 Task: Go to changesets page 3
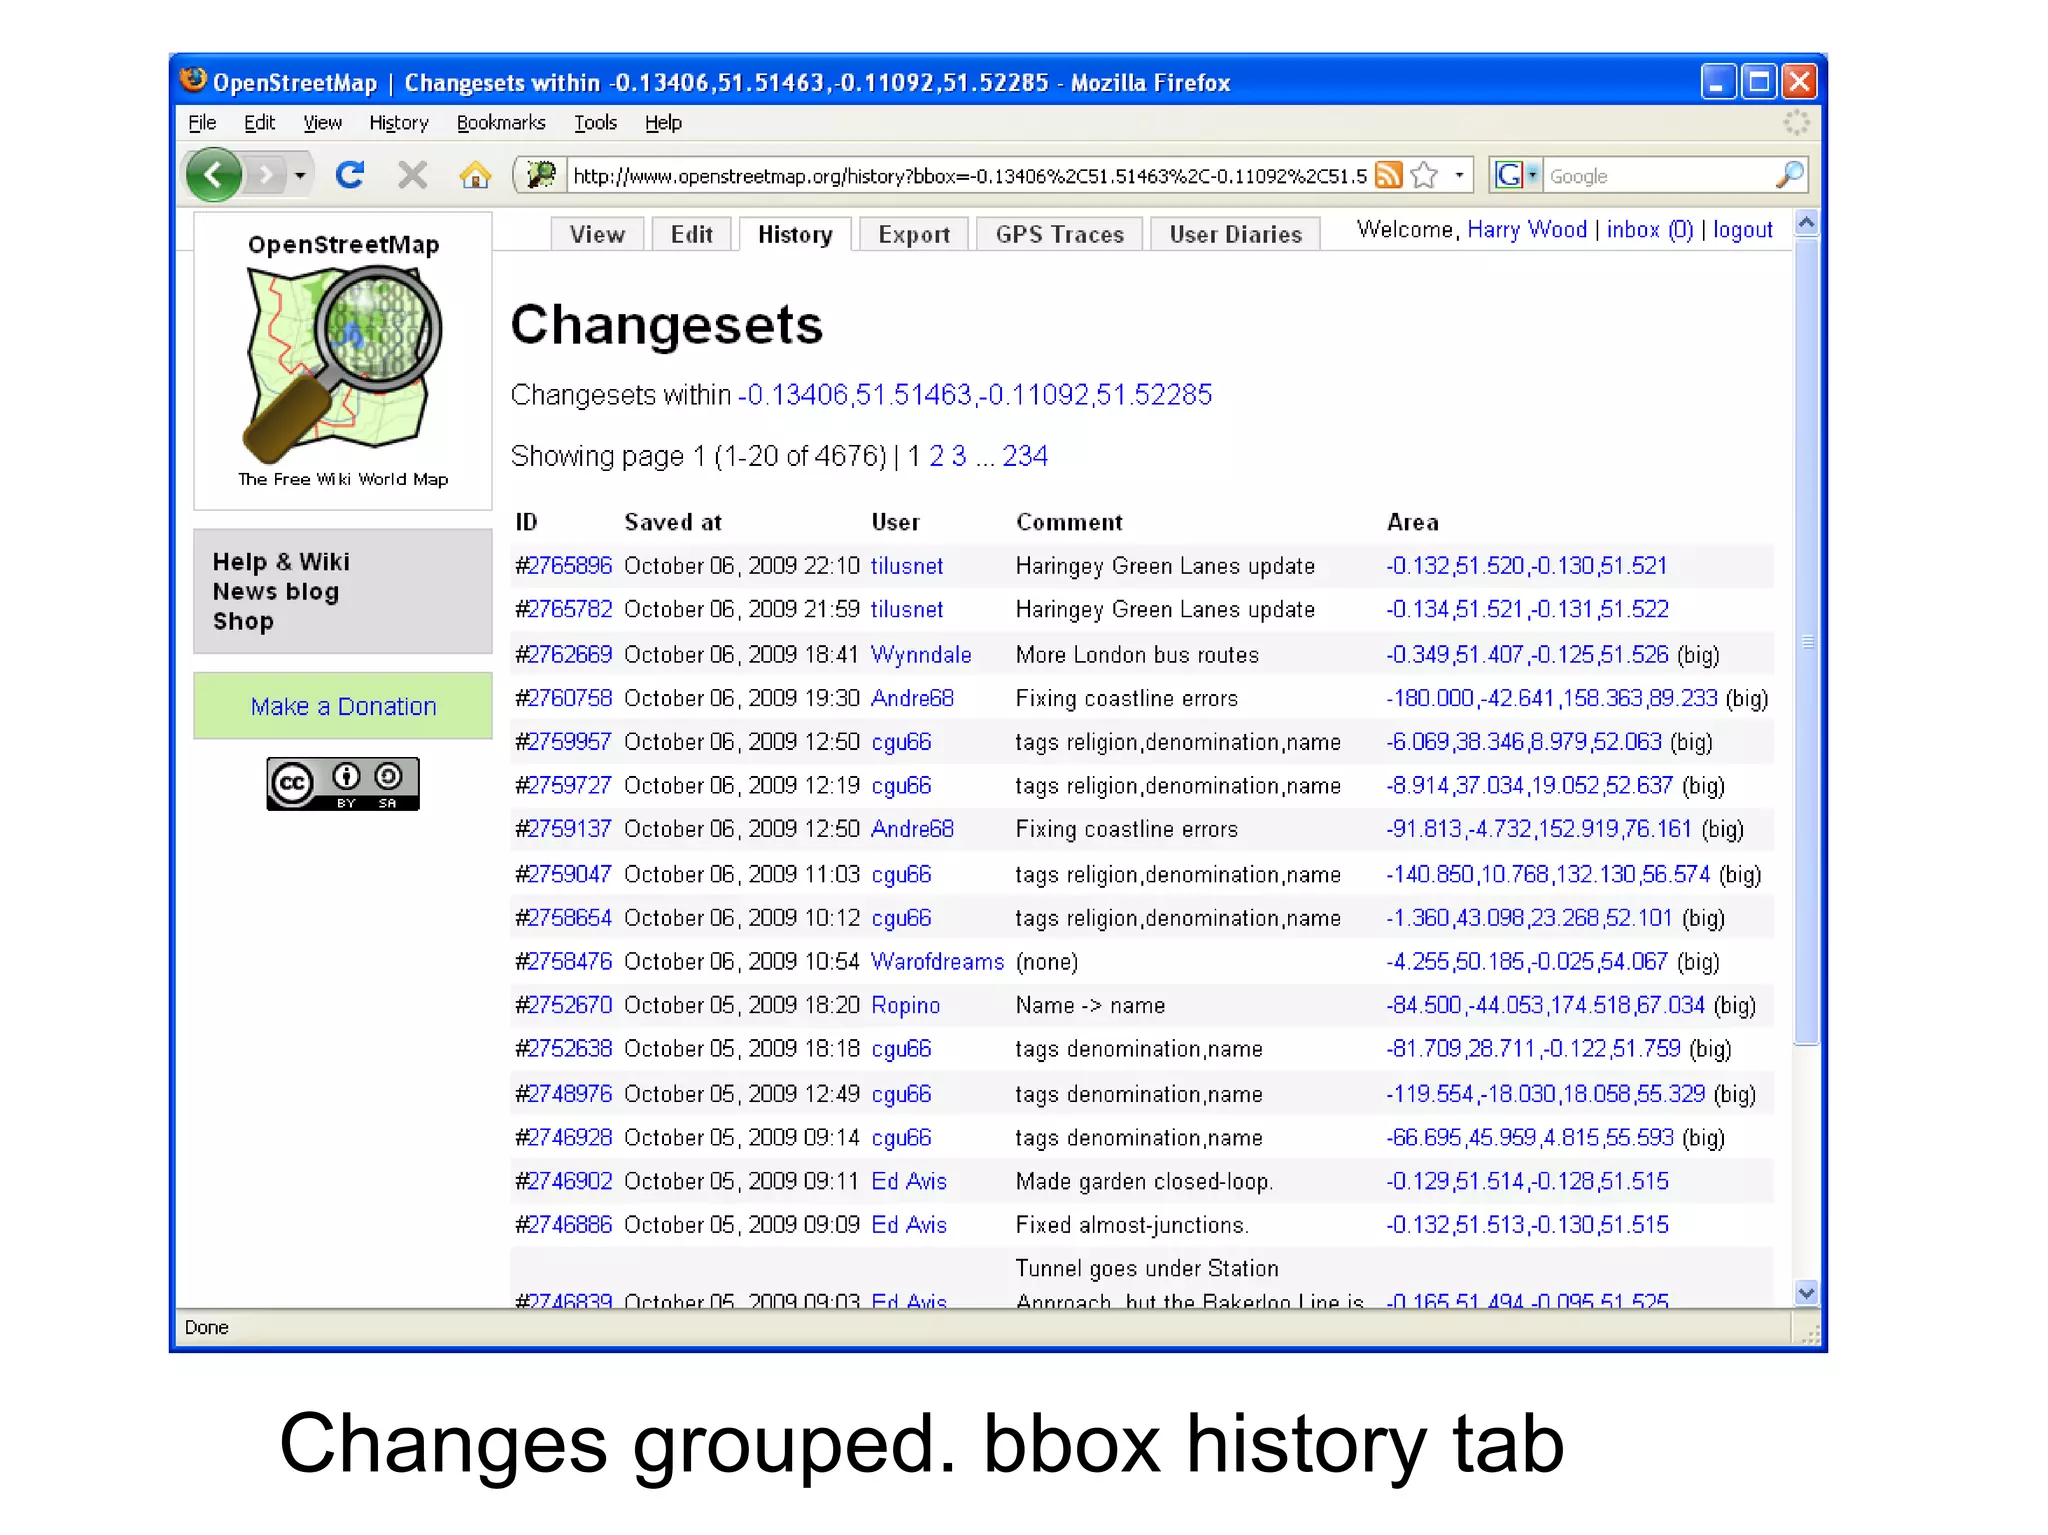point(958,456)
